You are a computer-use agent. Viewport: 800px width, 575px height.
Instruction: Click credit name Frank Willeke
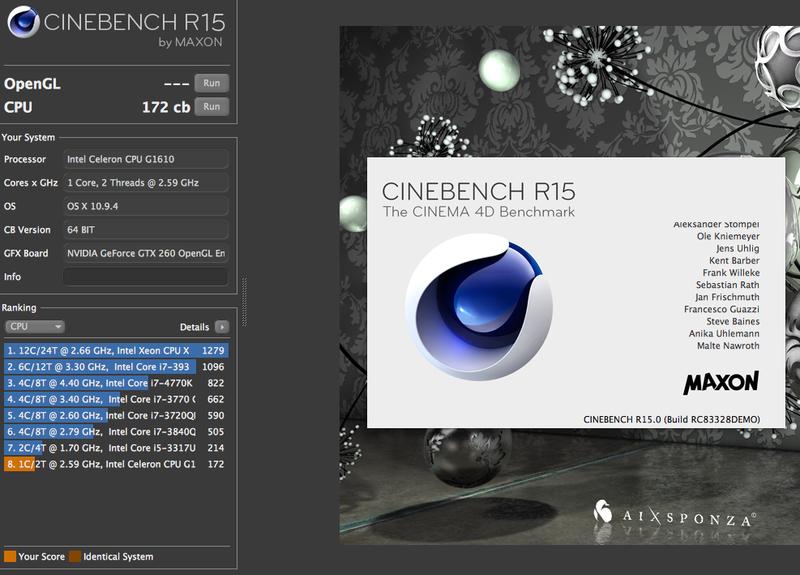click(731, 272)
